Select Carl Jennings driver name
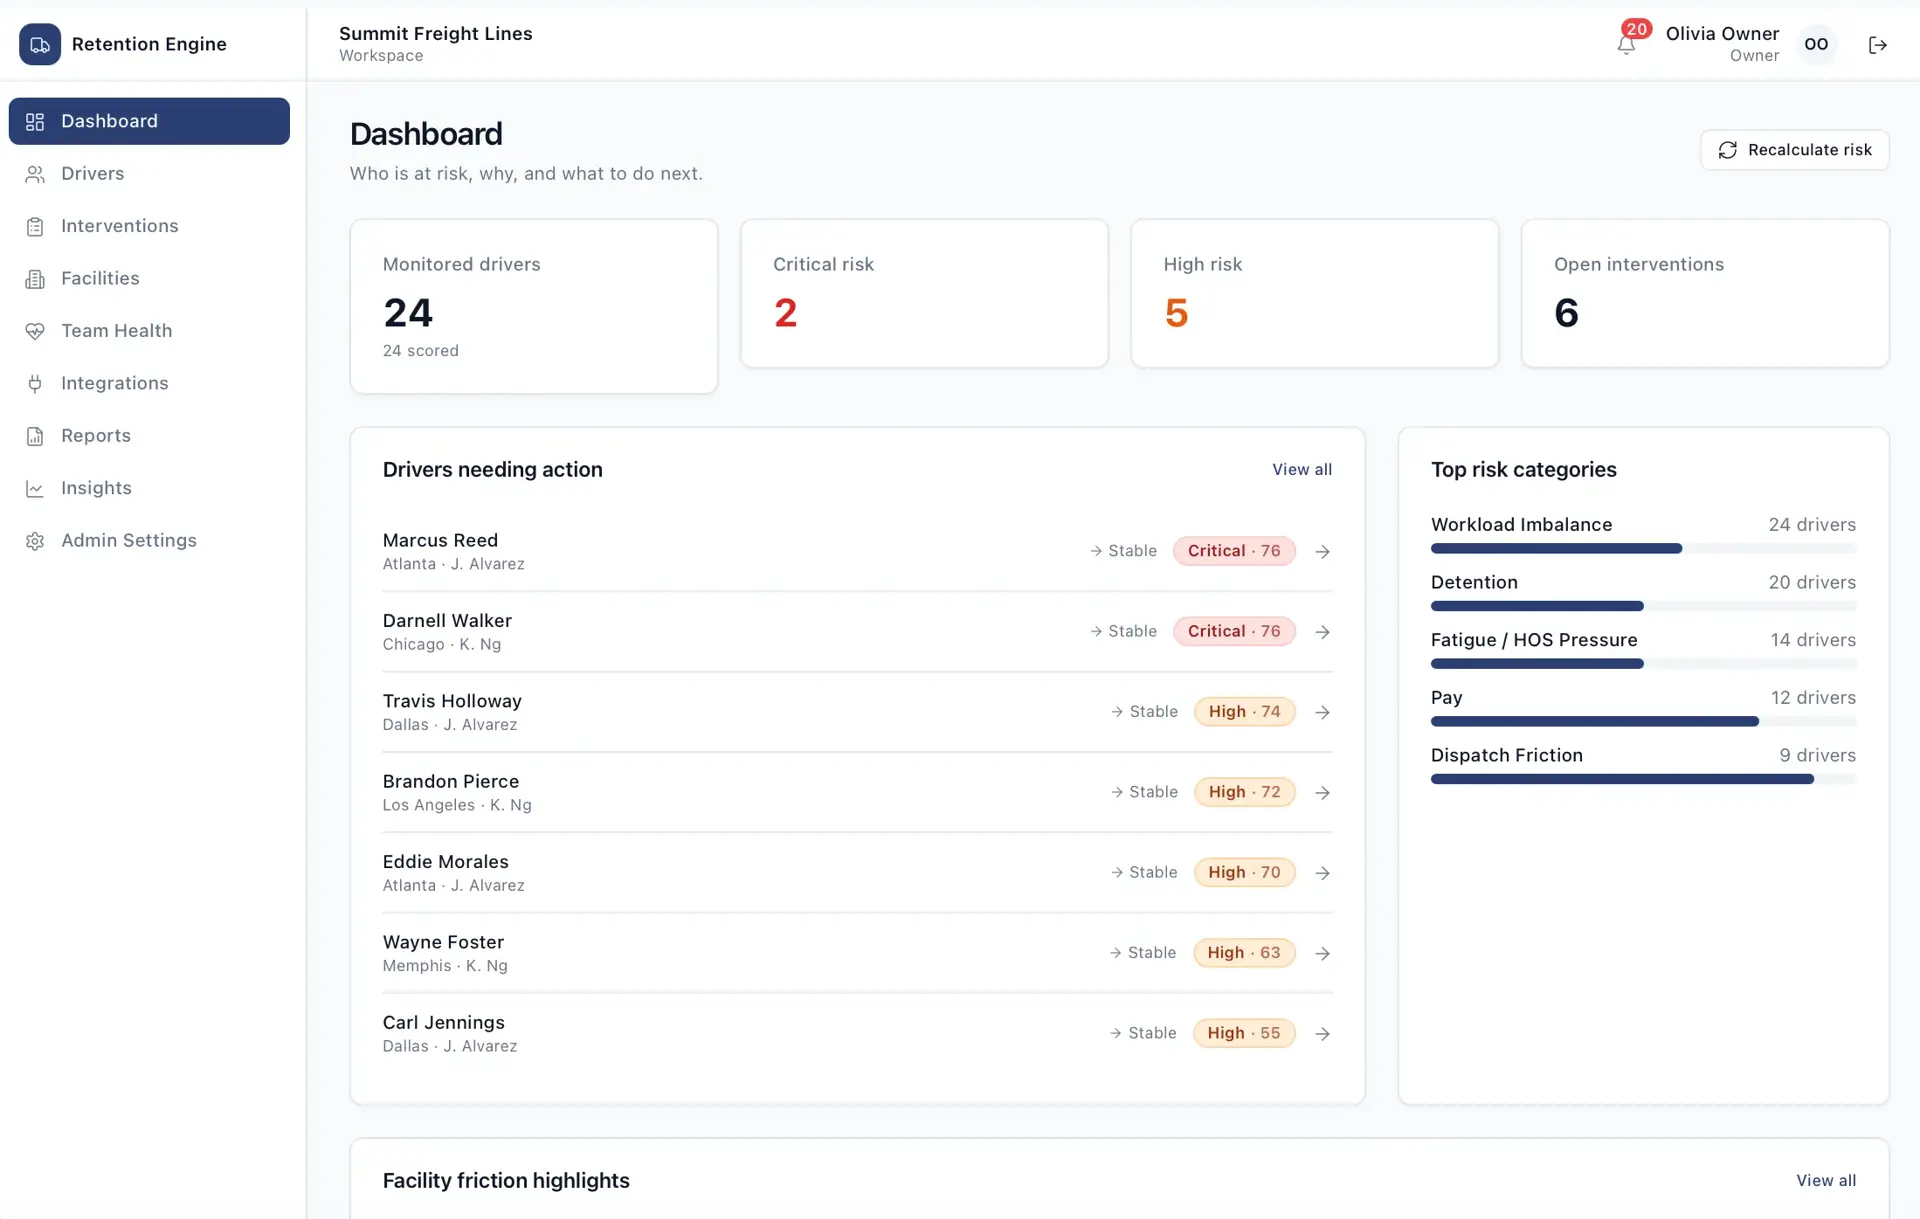This screenshot has width=1920, height=1219. click(444, 1023)
